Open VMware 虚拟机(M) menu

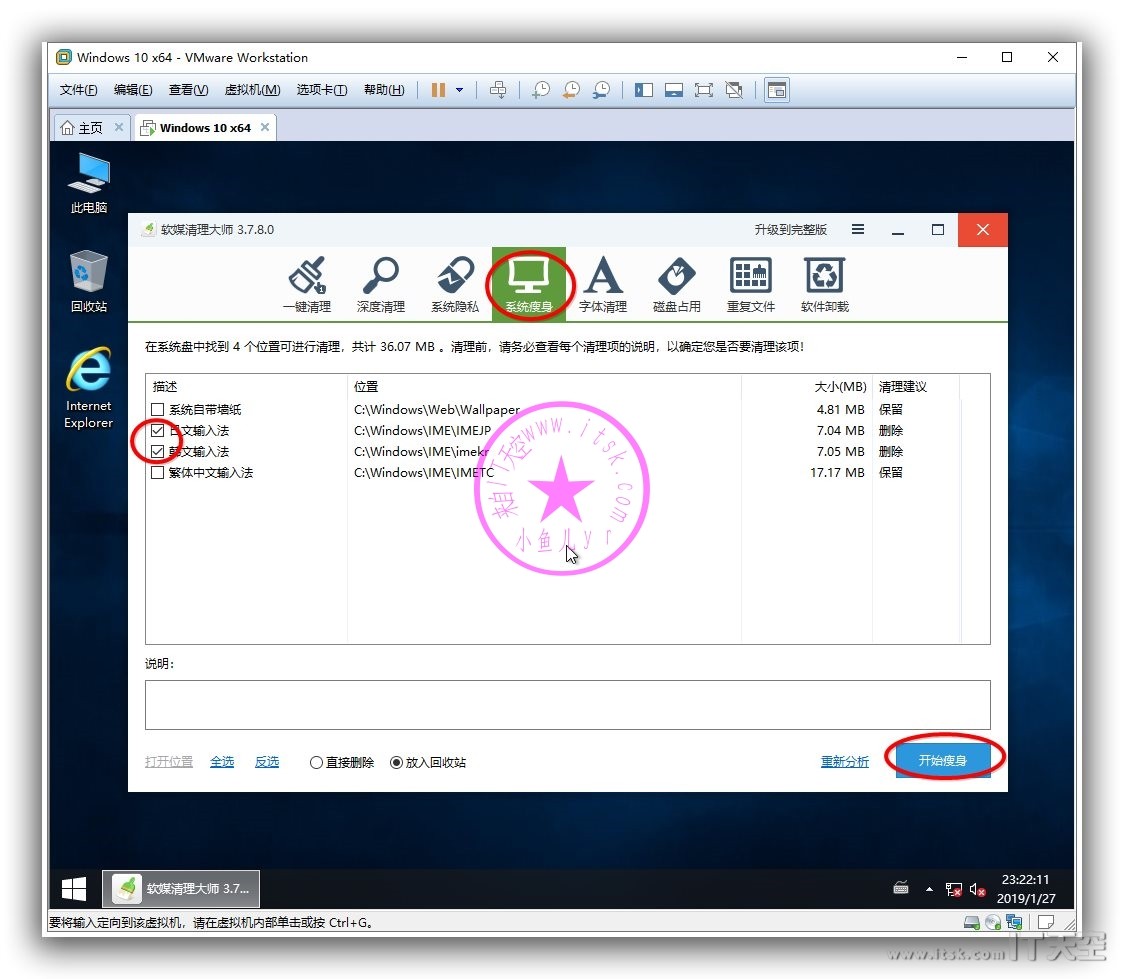(252, 90)
